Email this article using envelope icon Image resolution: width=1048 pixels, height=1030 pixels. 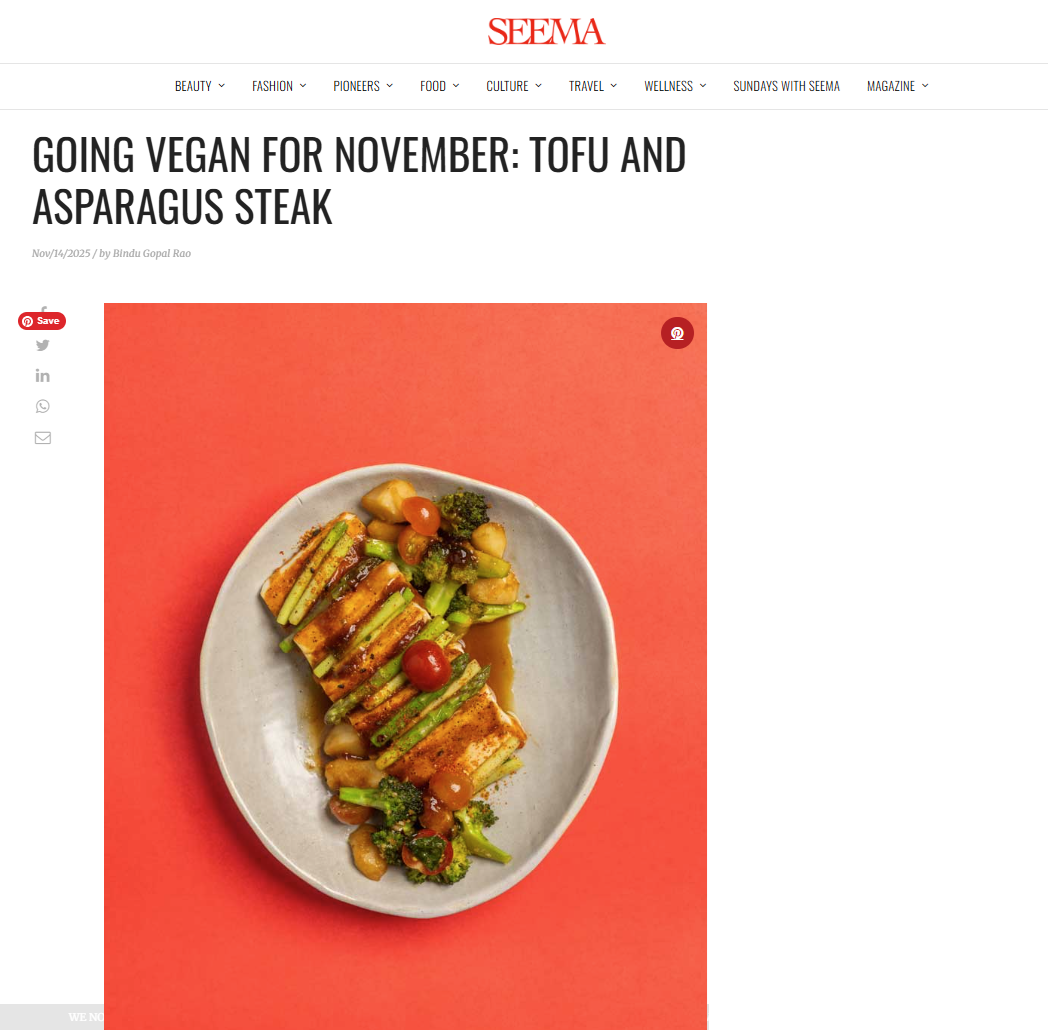43,438
